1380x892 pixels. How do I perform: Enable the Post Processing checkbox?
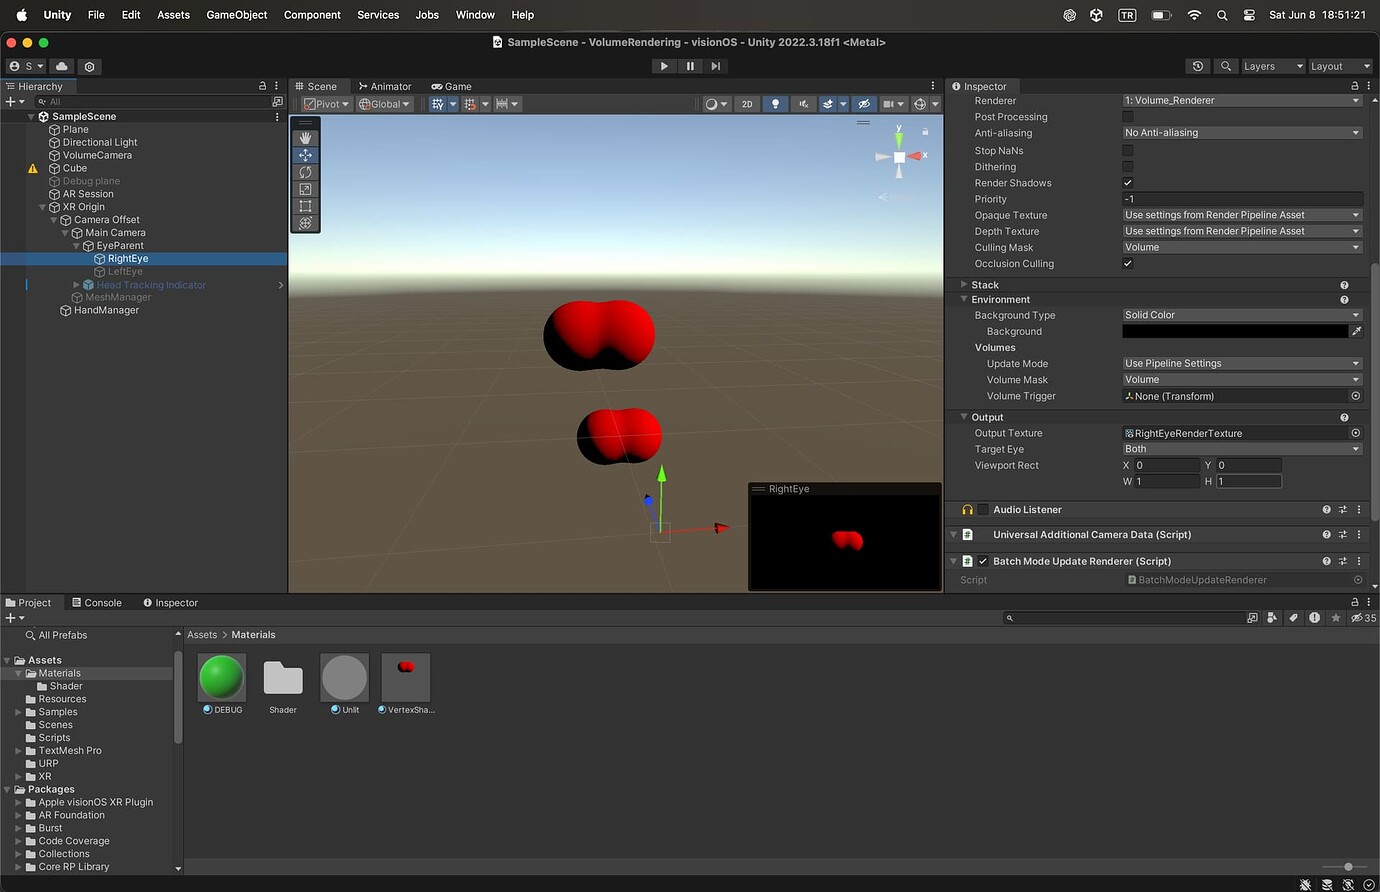[1128, 116]
